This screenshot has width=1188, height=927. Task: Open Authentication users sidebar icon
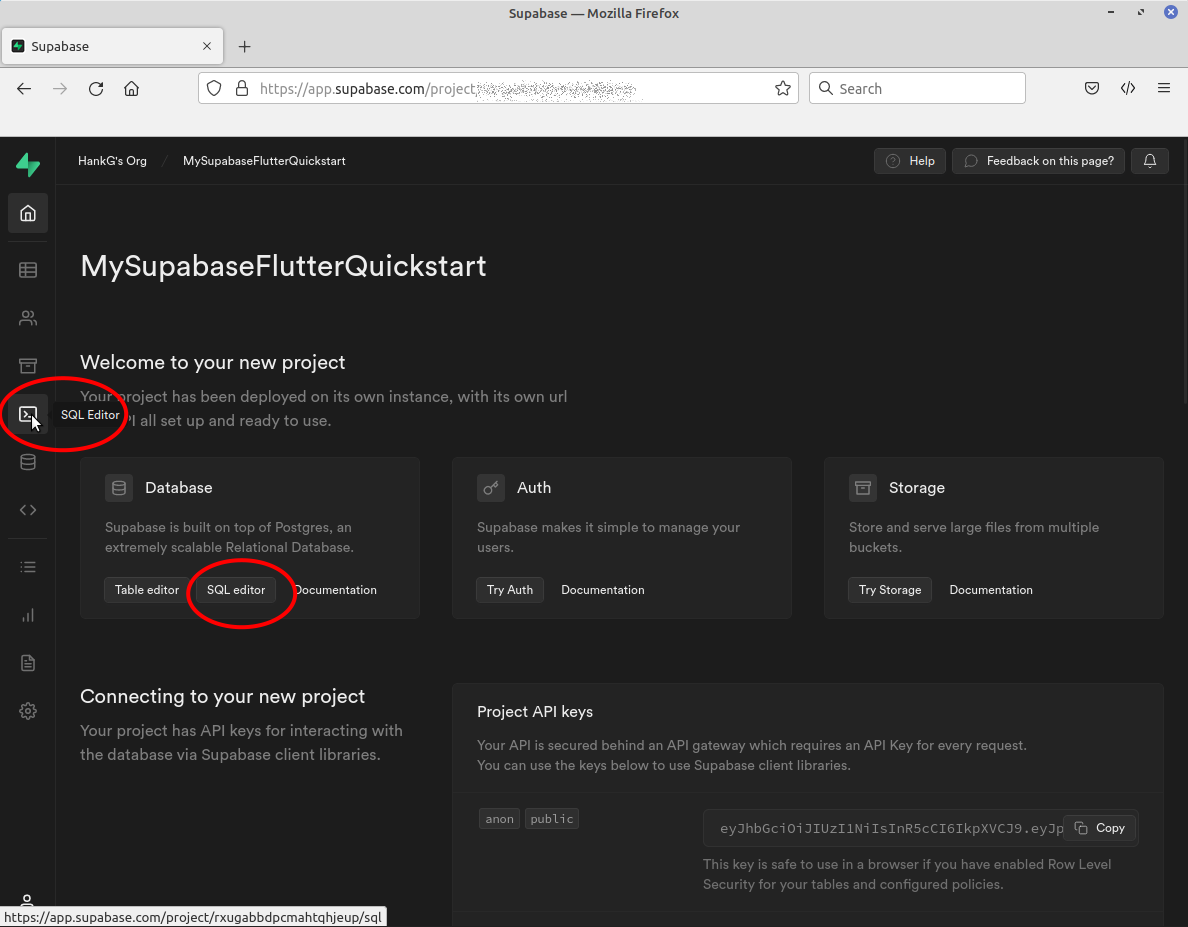pyautogui.click(x=28, y=318)
